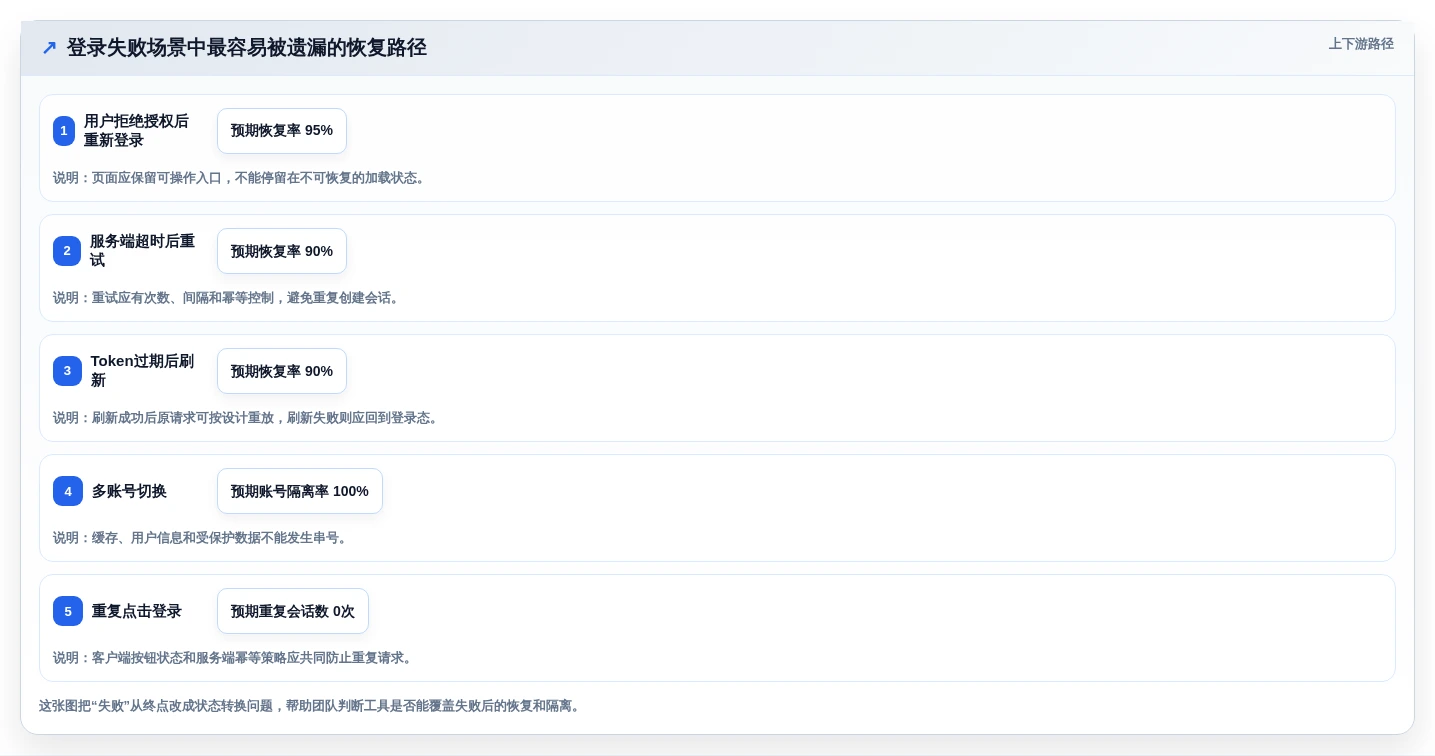This screenshot has width=1435, height=756.
Task: Click the note 缓存、用户信息和受保护数据不能发生串号
Action: [202, 538]
